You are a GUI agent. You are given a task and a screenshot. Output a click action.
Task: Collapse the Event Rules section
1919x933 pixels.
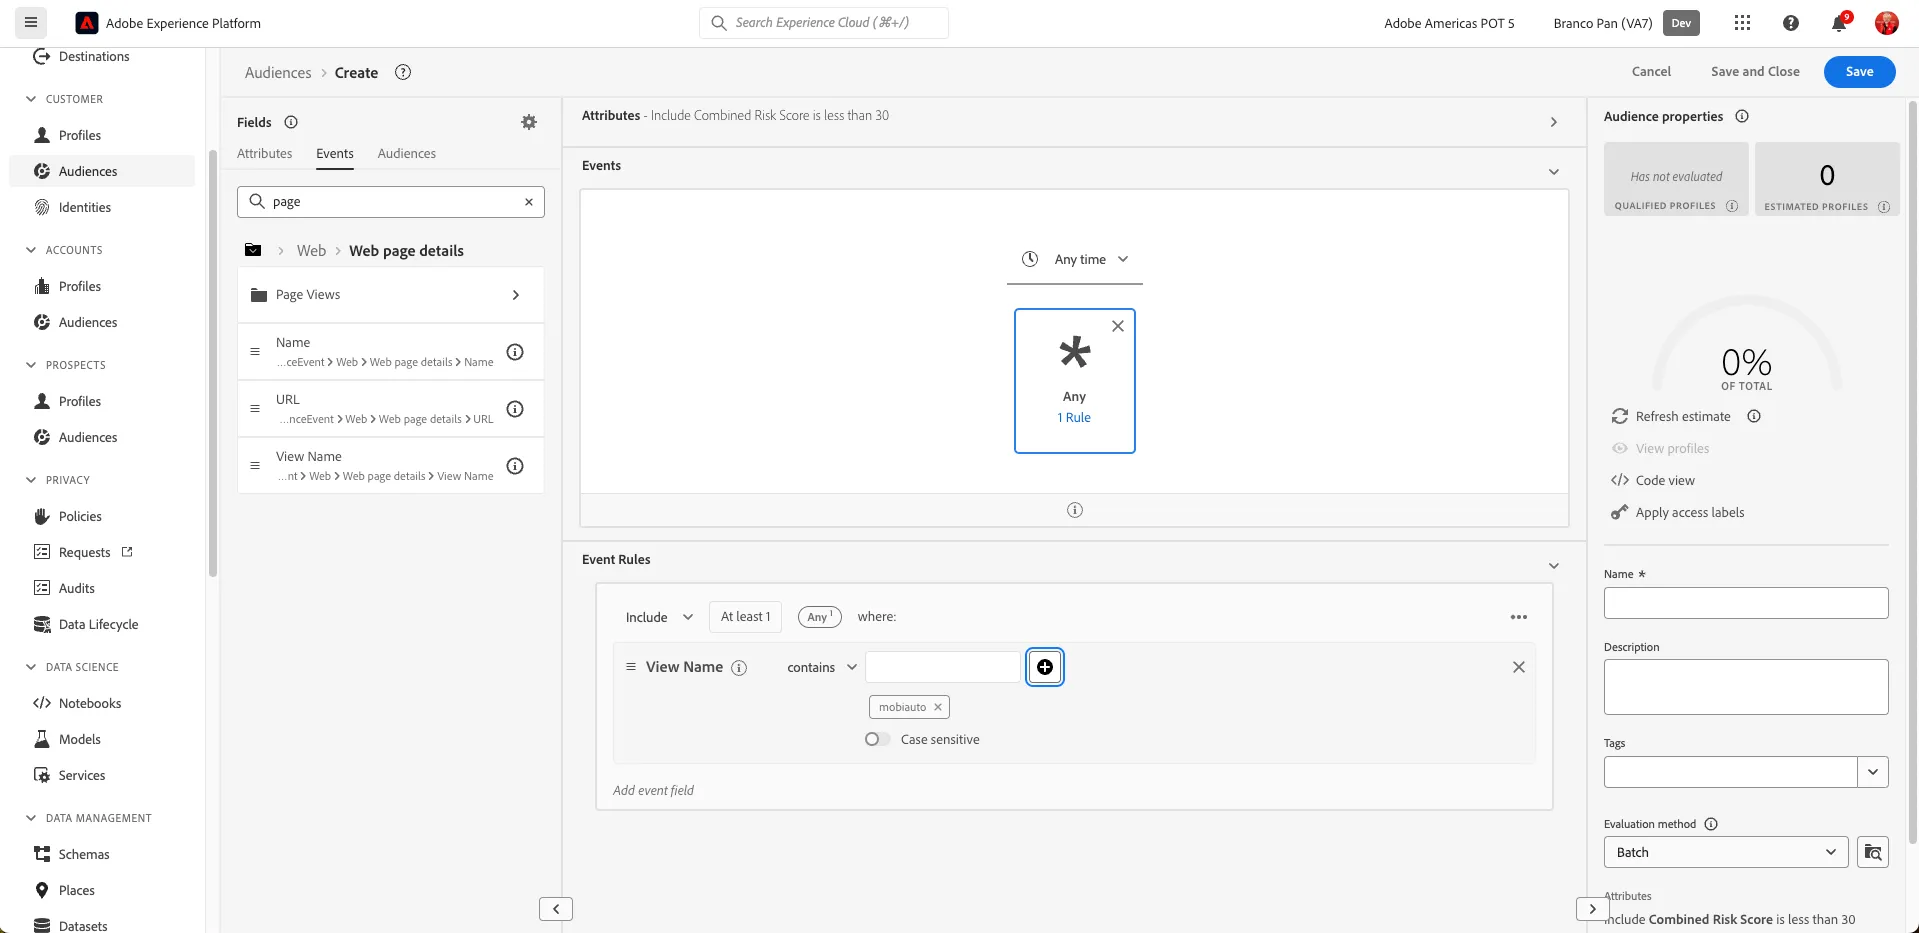coord(1554,566)
